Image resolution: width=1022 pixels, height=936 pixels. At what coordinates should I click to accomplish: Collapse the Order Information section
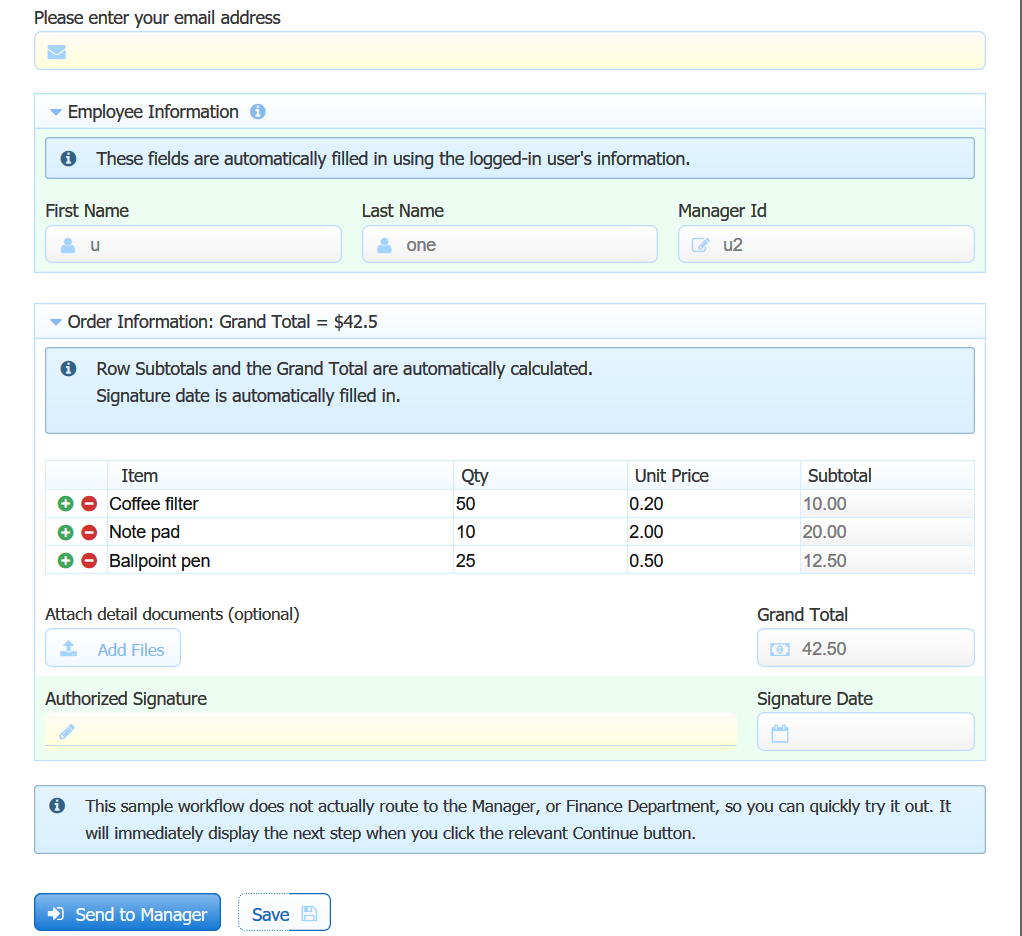click(x=56, y=322)
